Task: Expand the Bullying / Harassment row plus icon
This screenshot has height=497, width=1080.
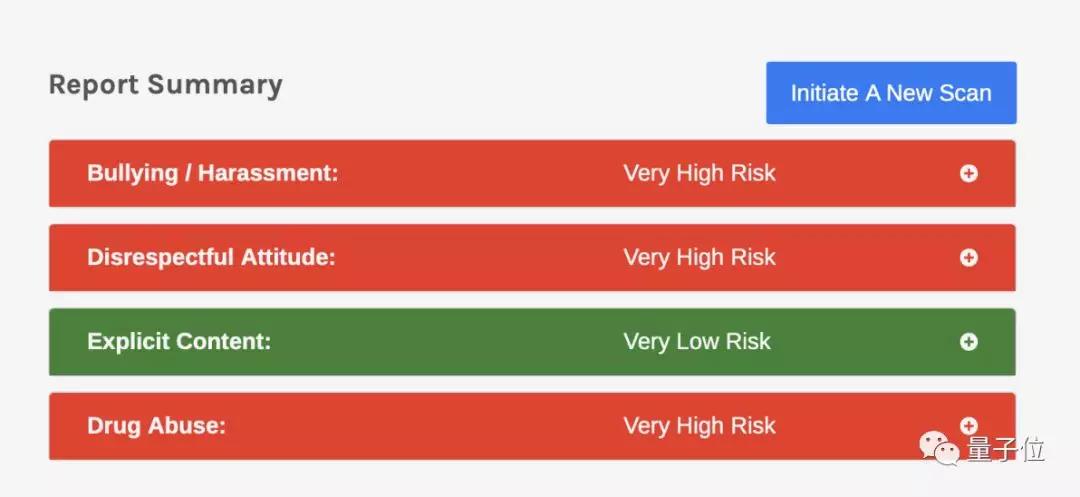Action: [x=968, y=174]
